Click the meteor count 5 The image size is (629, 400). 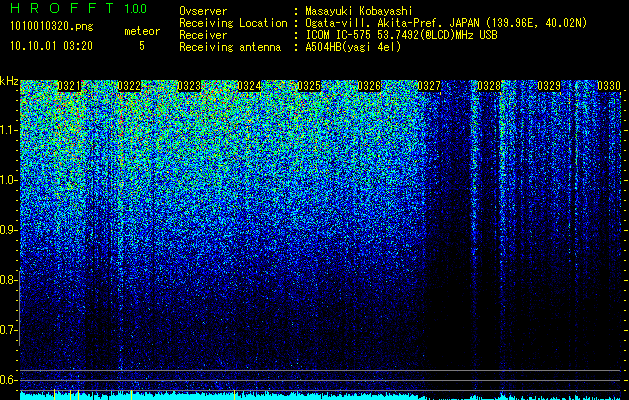142,46
